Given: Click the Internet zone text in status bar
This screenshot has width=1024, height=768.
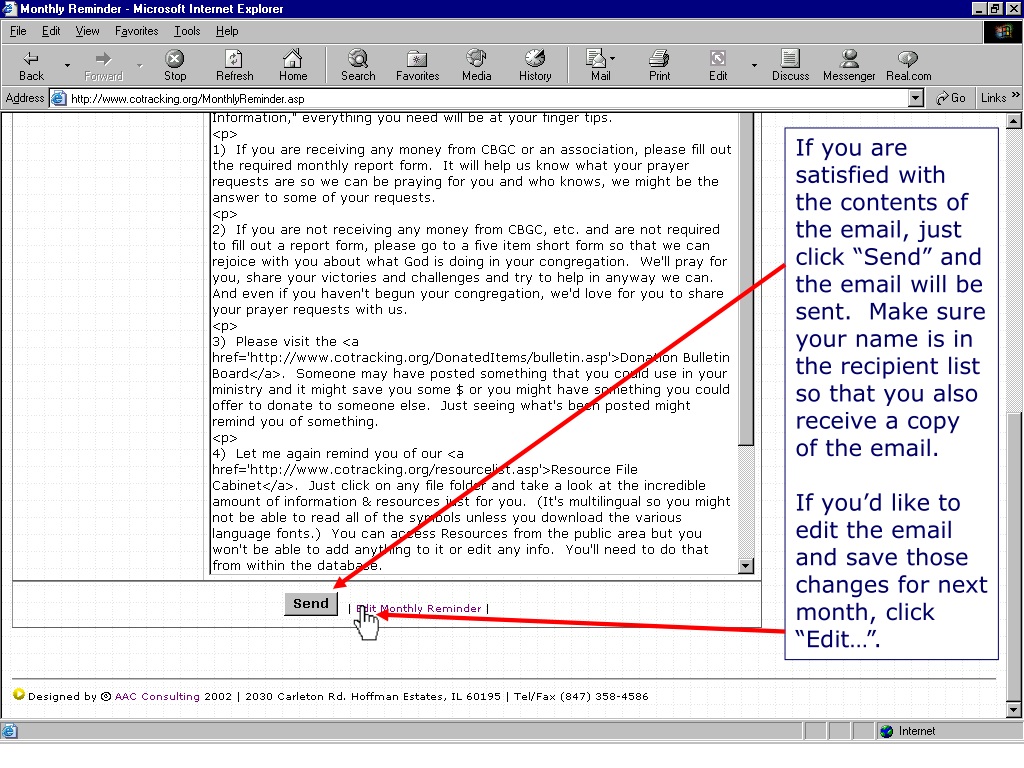Looking at the screenshot, I should point(916,731).
